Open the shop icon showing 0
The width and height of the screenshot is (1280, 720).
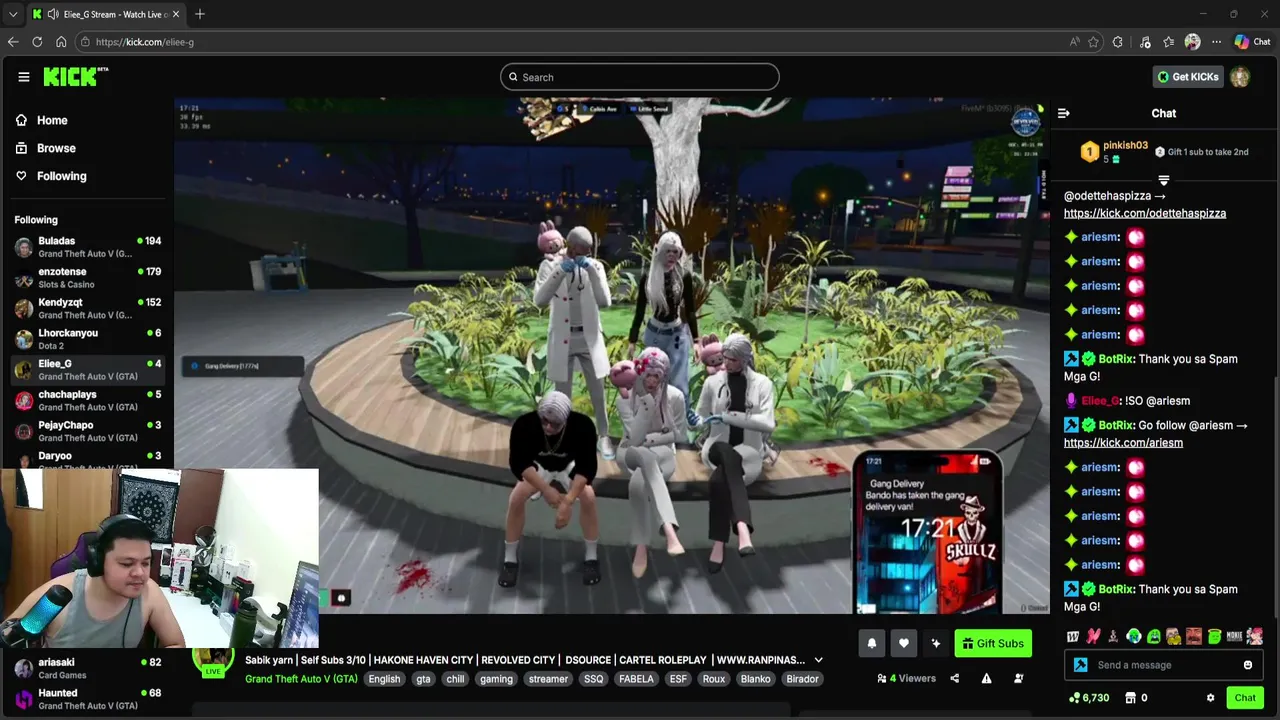coord(1136,698)
